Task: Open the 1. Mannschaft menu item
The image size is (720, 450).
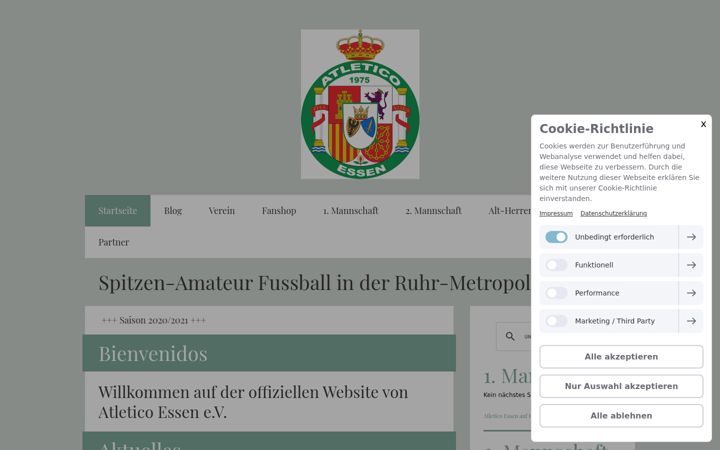Action: click(350, 211)
